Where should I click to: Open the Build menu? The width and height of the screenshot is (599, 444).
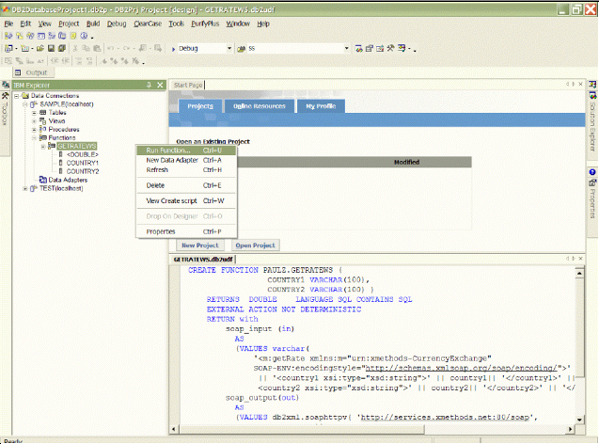coord(93,24)
